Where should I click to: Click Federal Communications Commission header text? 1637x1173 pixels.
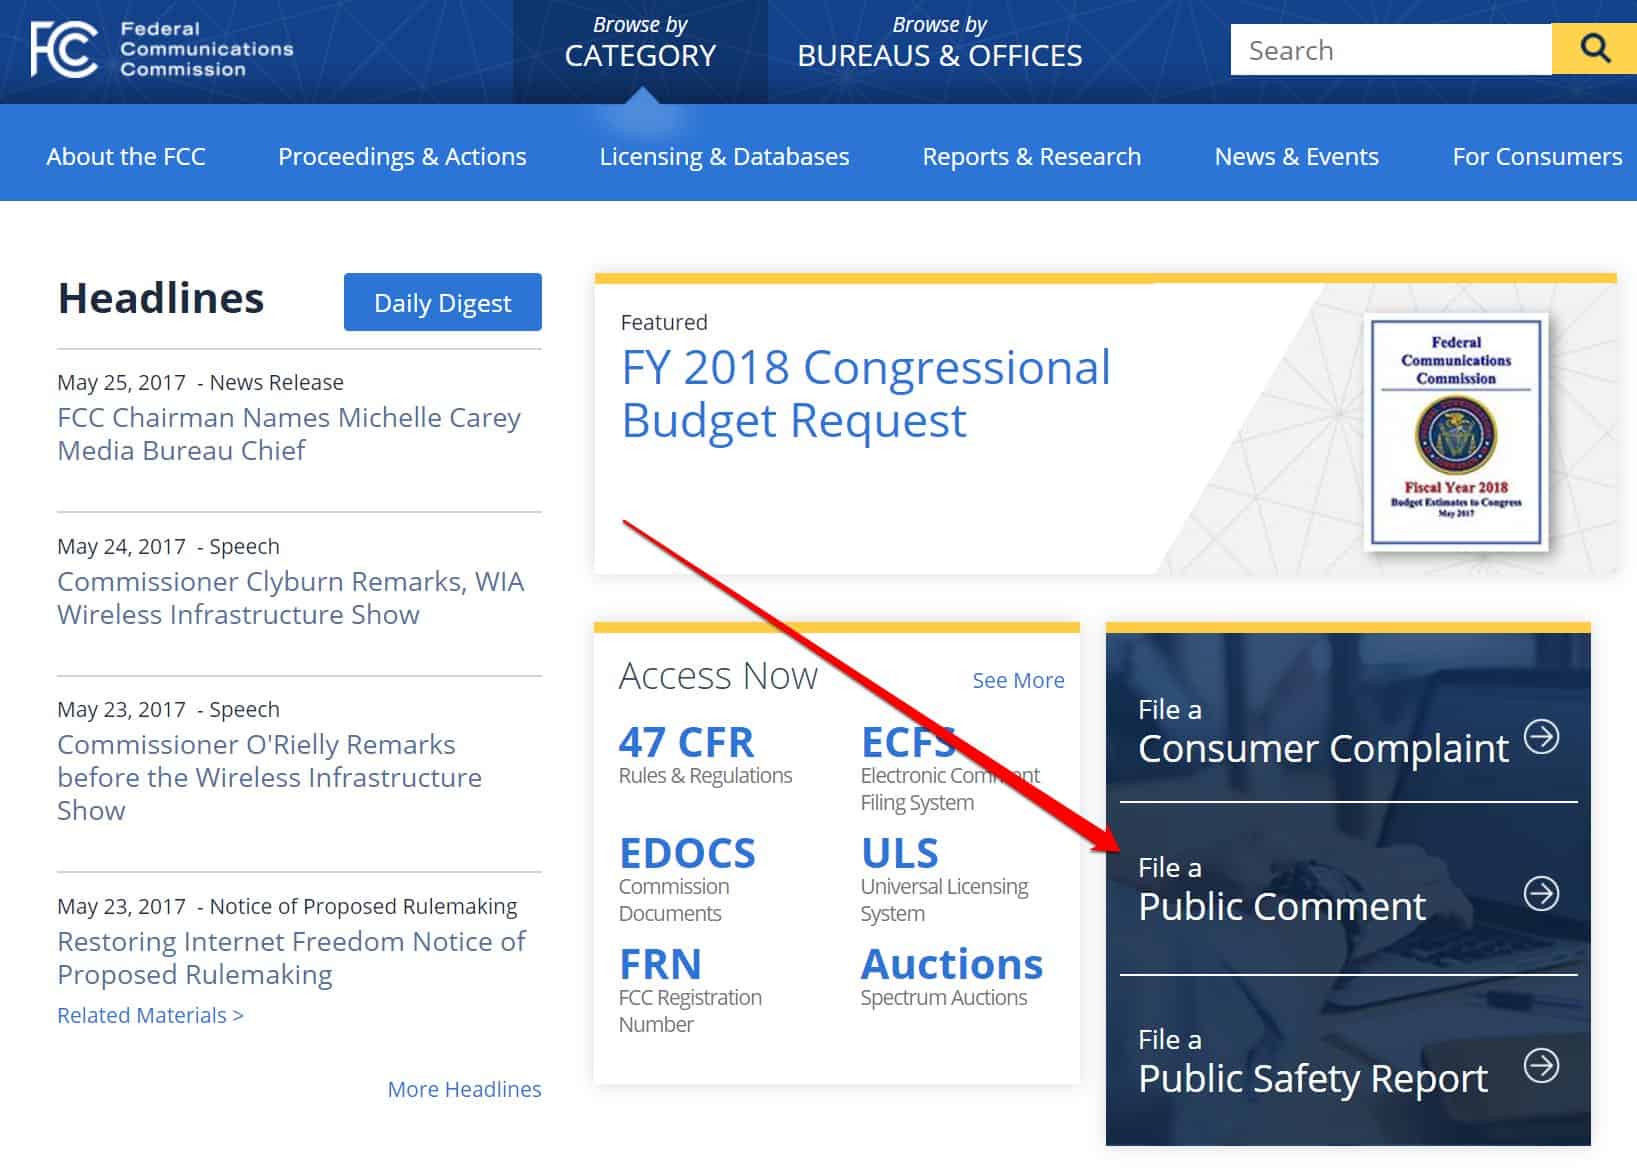click(x=207, y=49)
